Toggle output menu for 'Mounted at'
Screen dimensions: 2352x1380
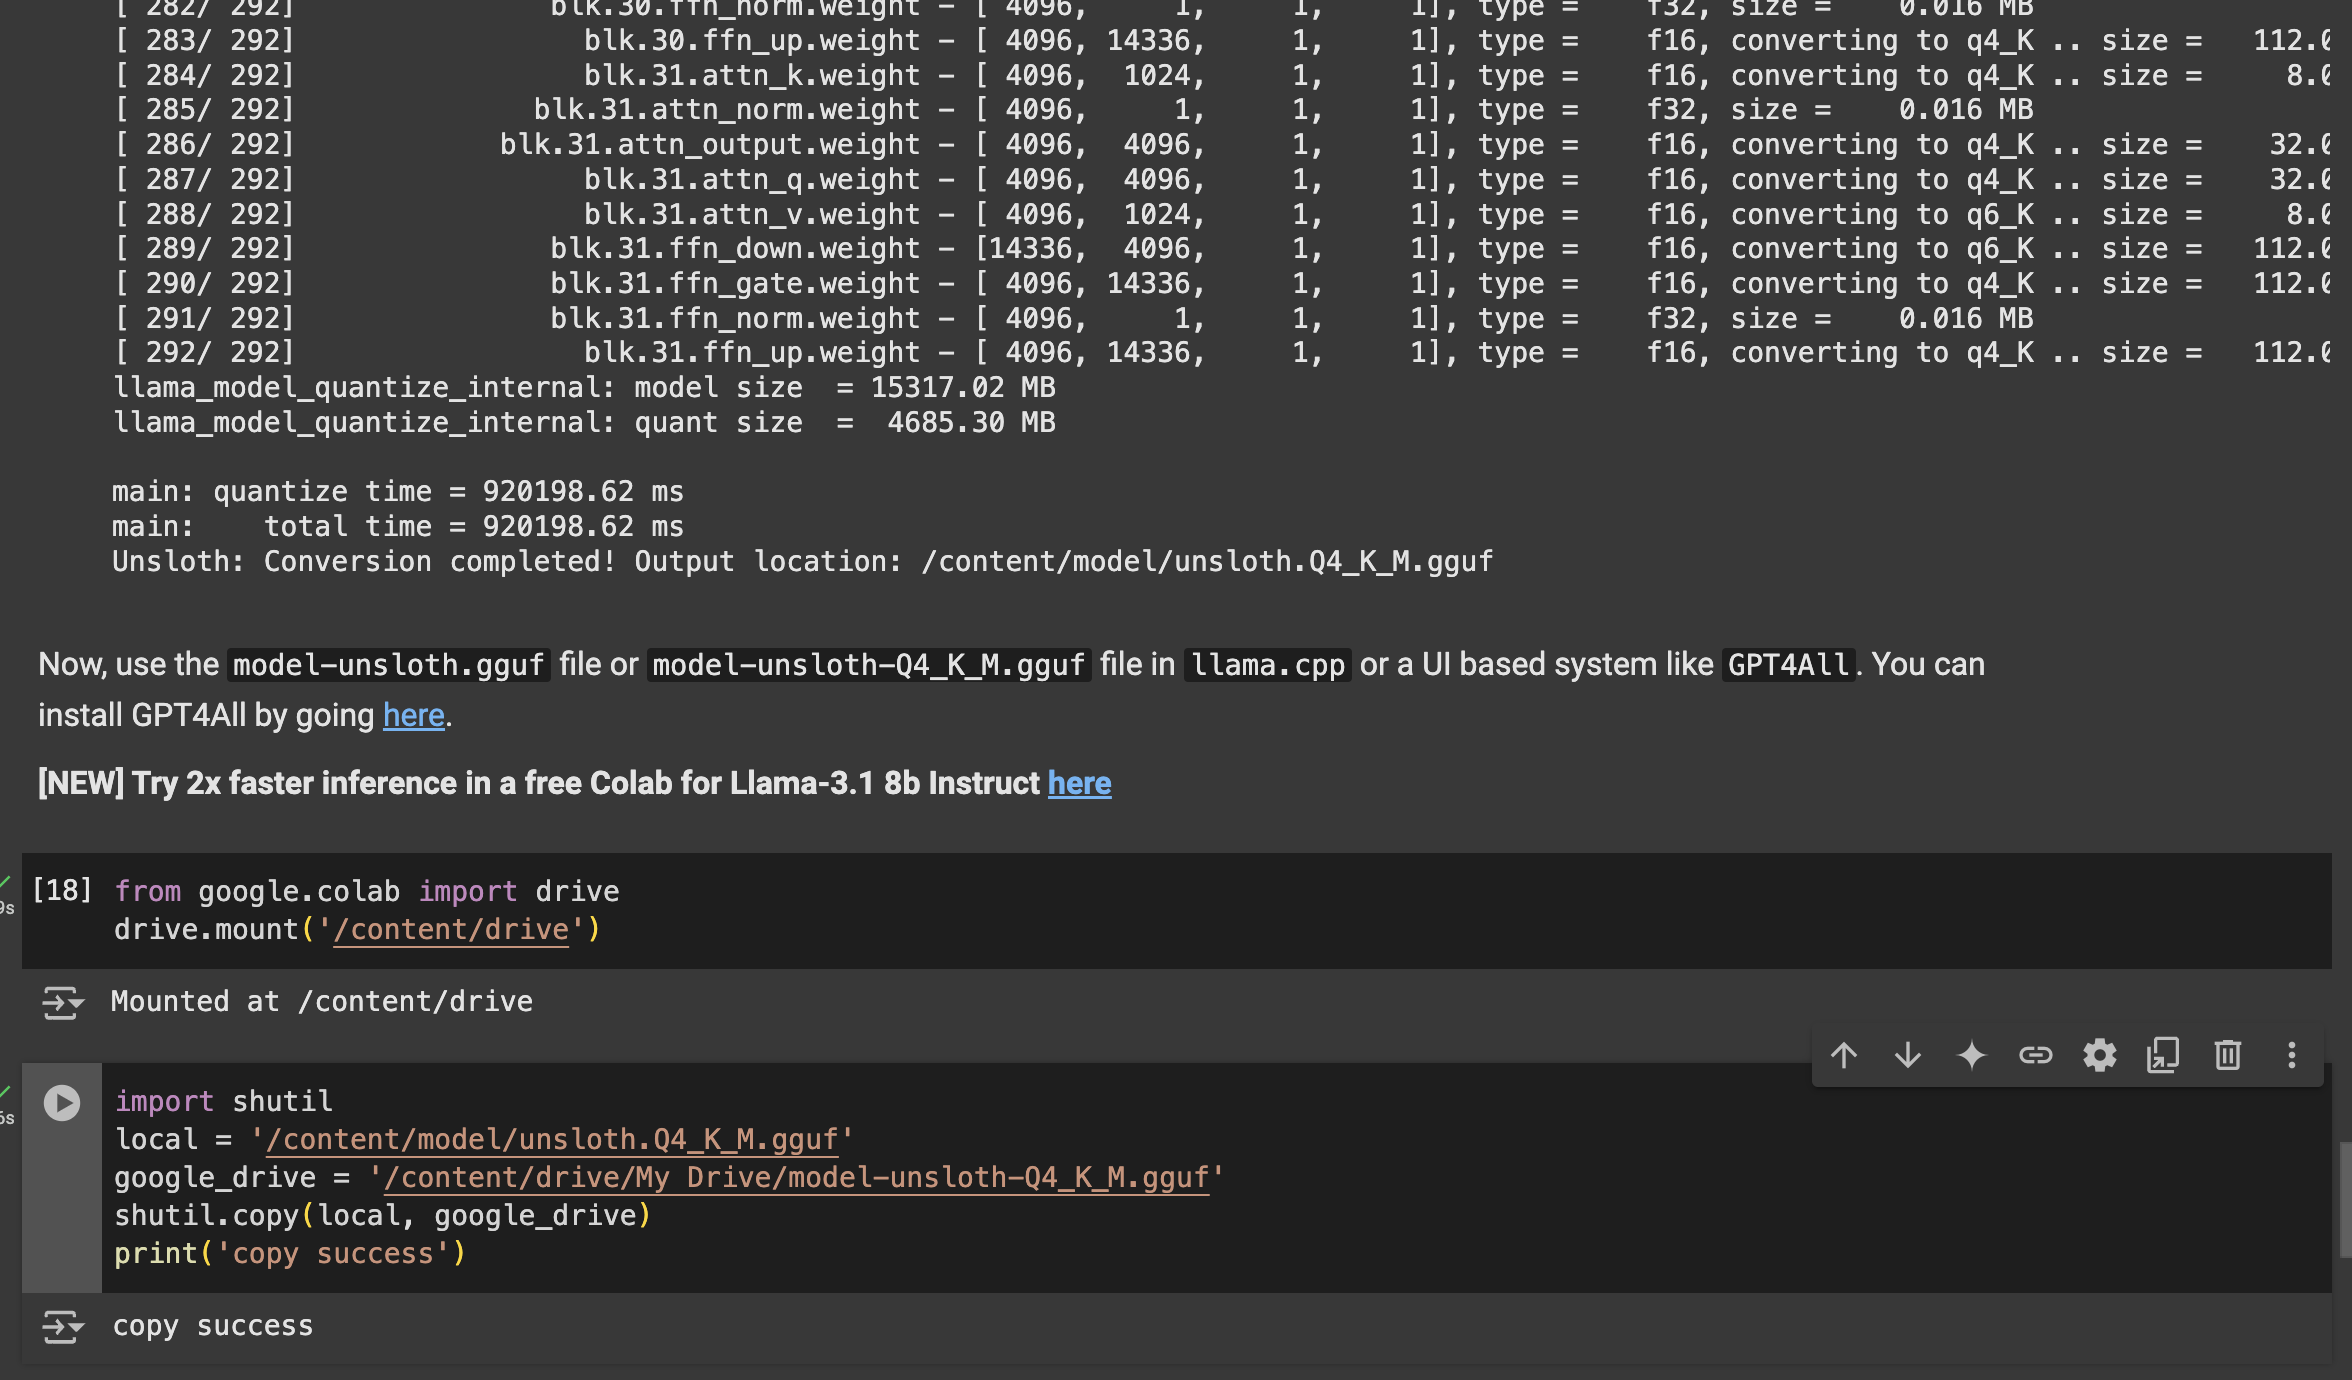tap(62, 1003)
